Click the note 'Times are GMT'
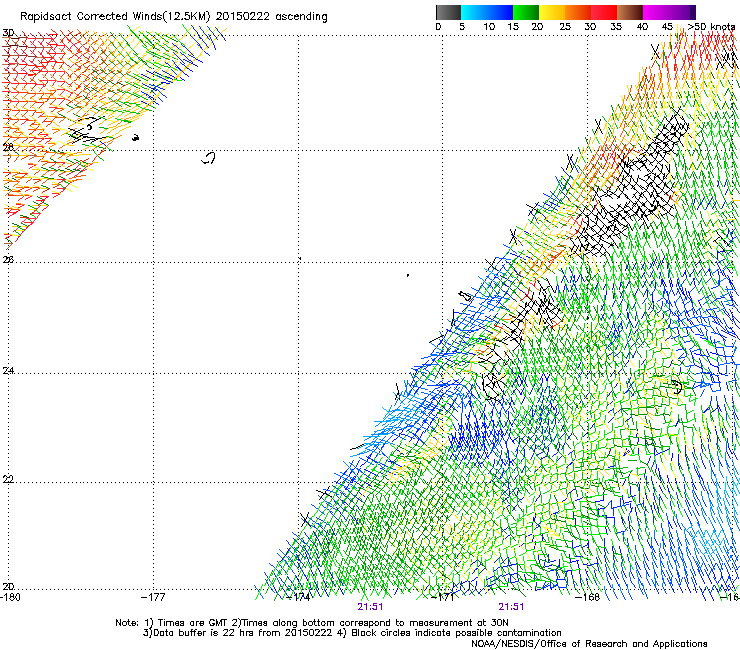The image size is (740, 650). point(193,623)
